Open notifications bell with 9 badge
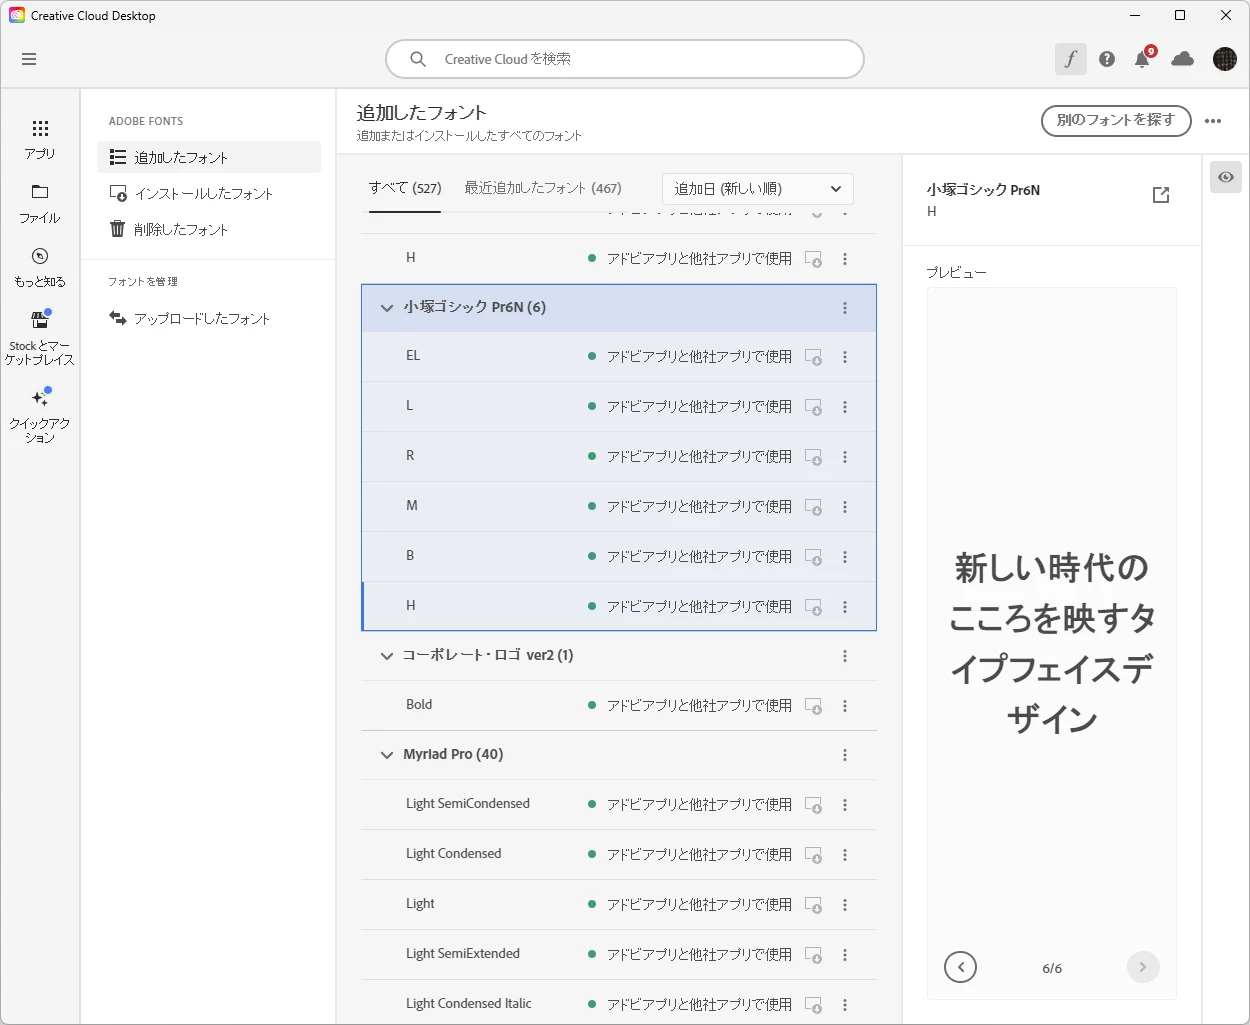 point(1143,58)
